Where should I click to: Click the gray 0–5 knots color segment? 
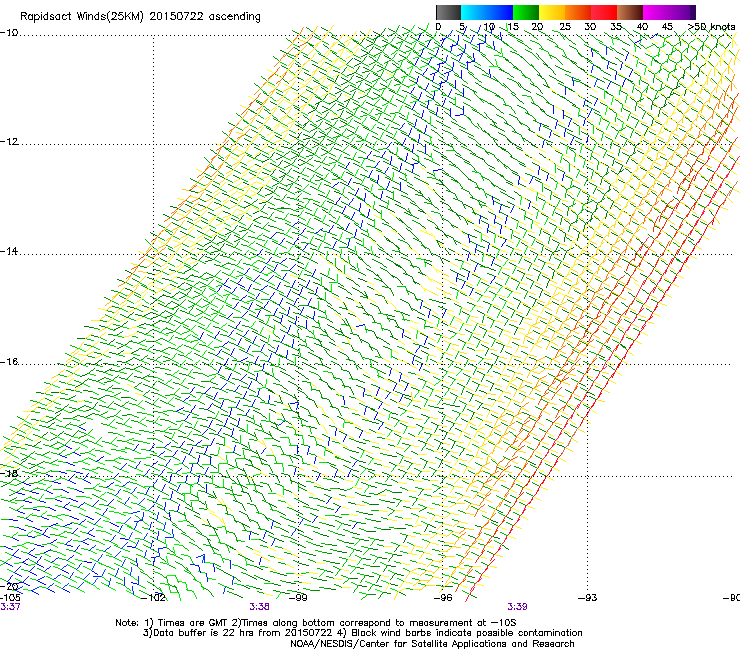[x=448, y=12]
